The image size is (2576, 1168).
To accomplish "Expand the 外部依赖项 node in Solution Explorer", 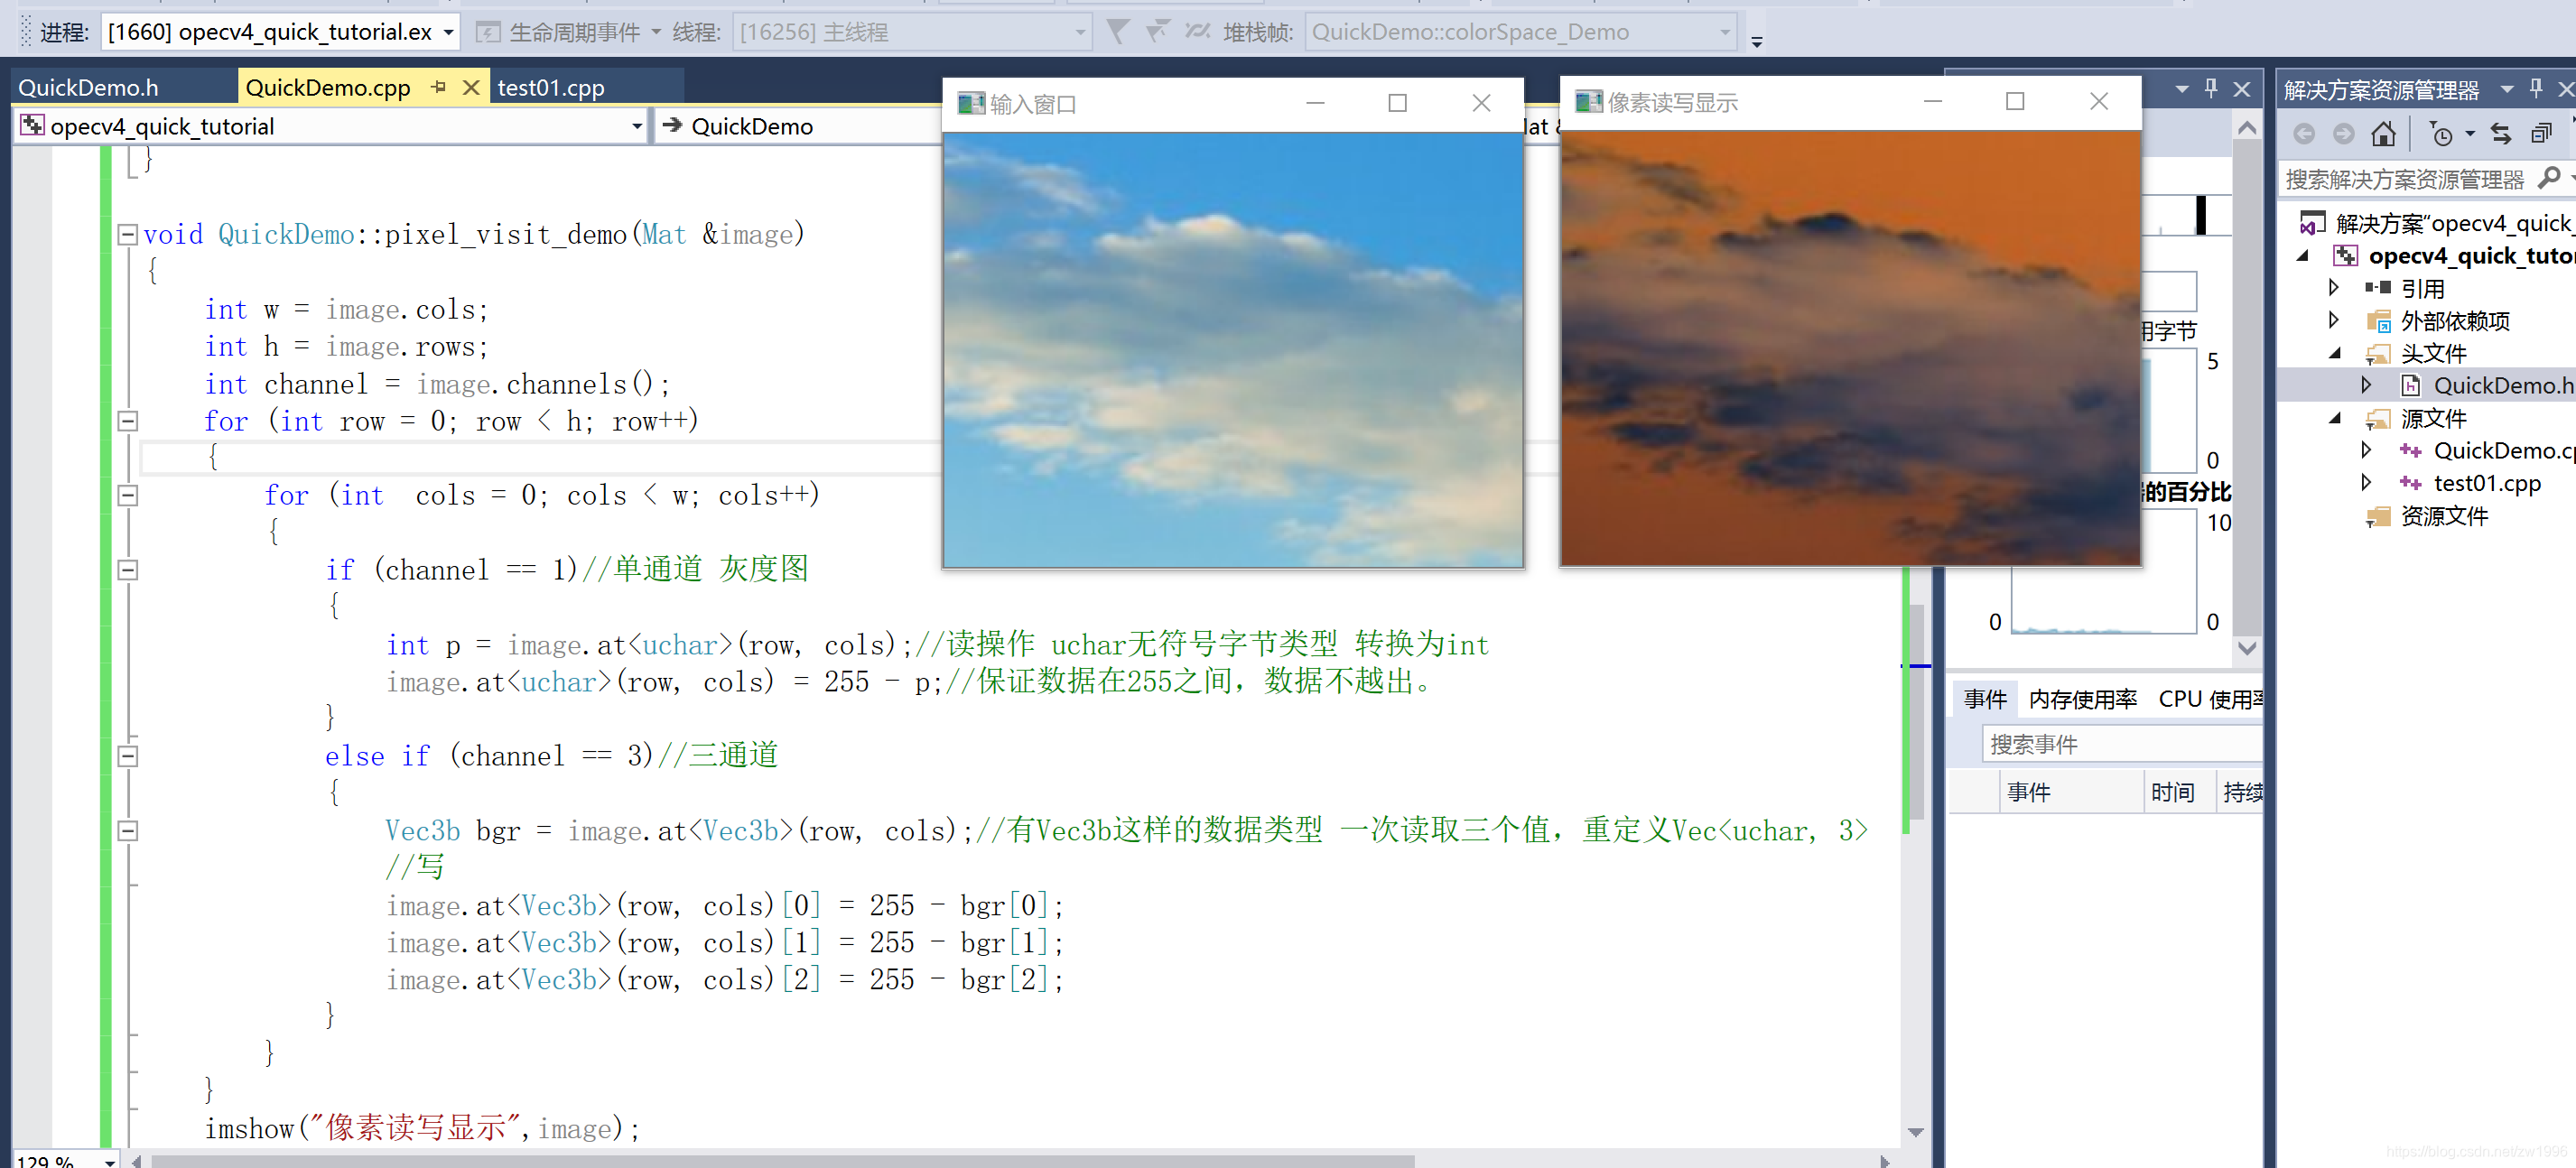I will 2334,320.
